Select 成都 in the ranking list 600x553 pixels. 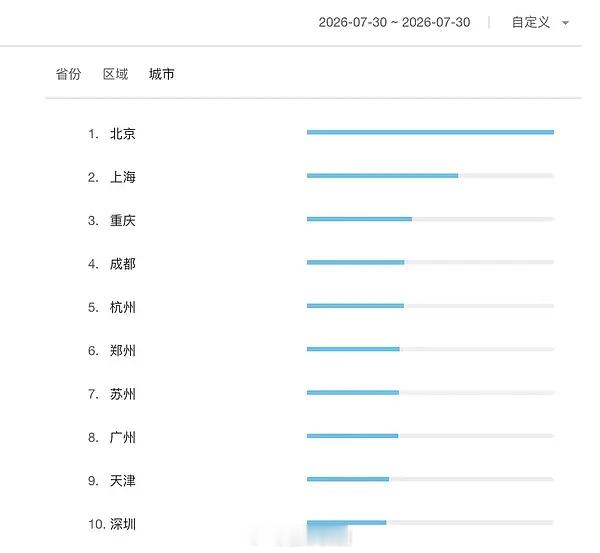(x=123, y=264)
